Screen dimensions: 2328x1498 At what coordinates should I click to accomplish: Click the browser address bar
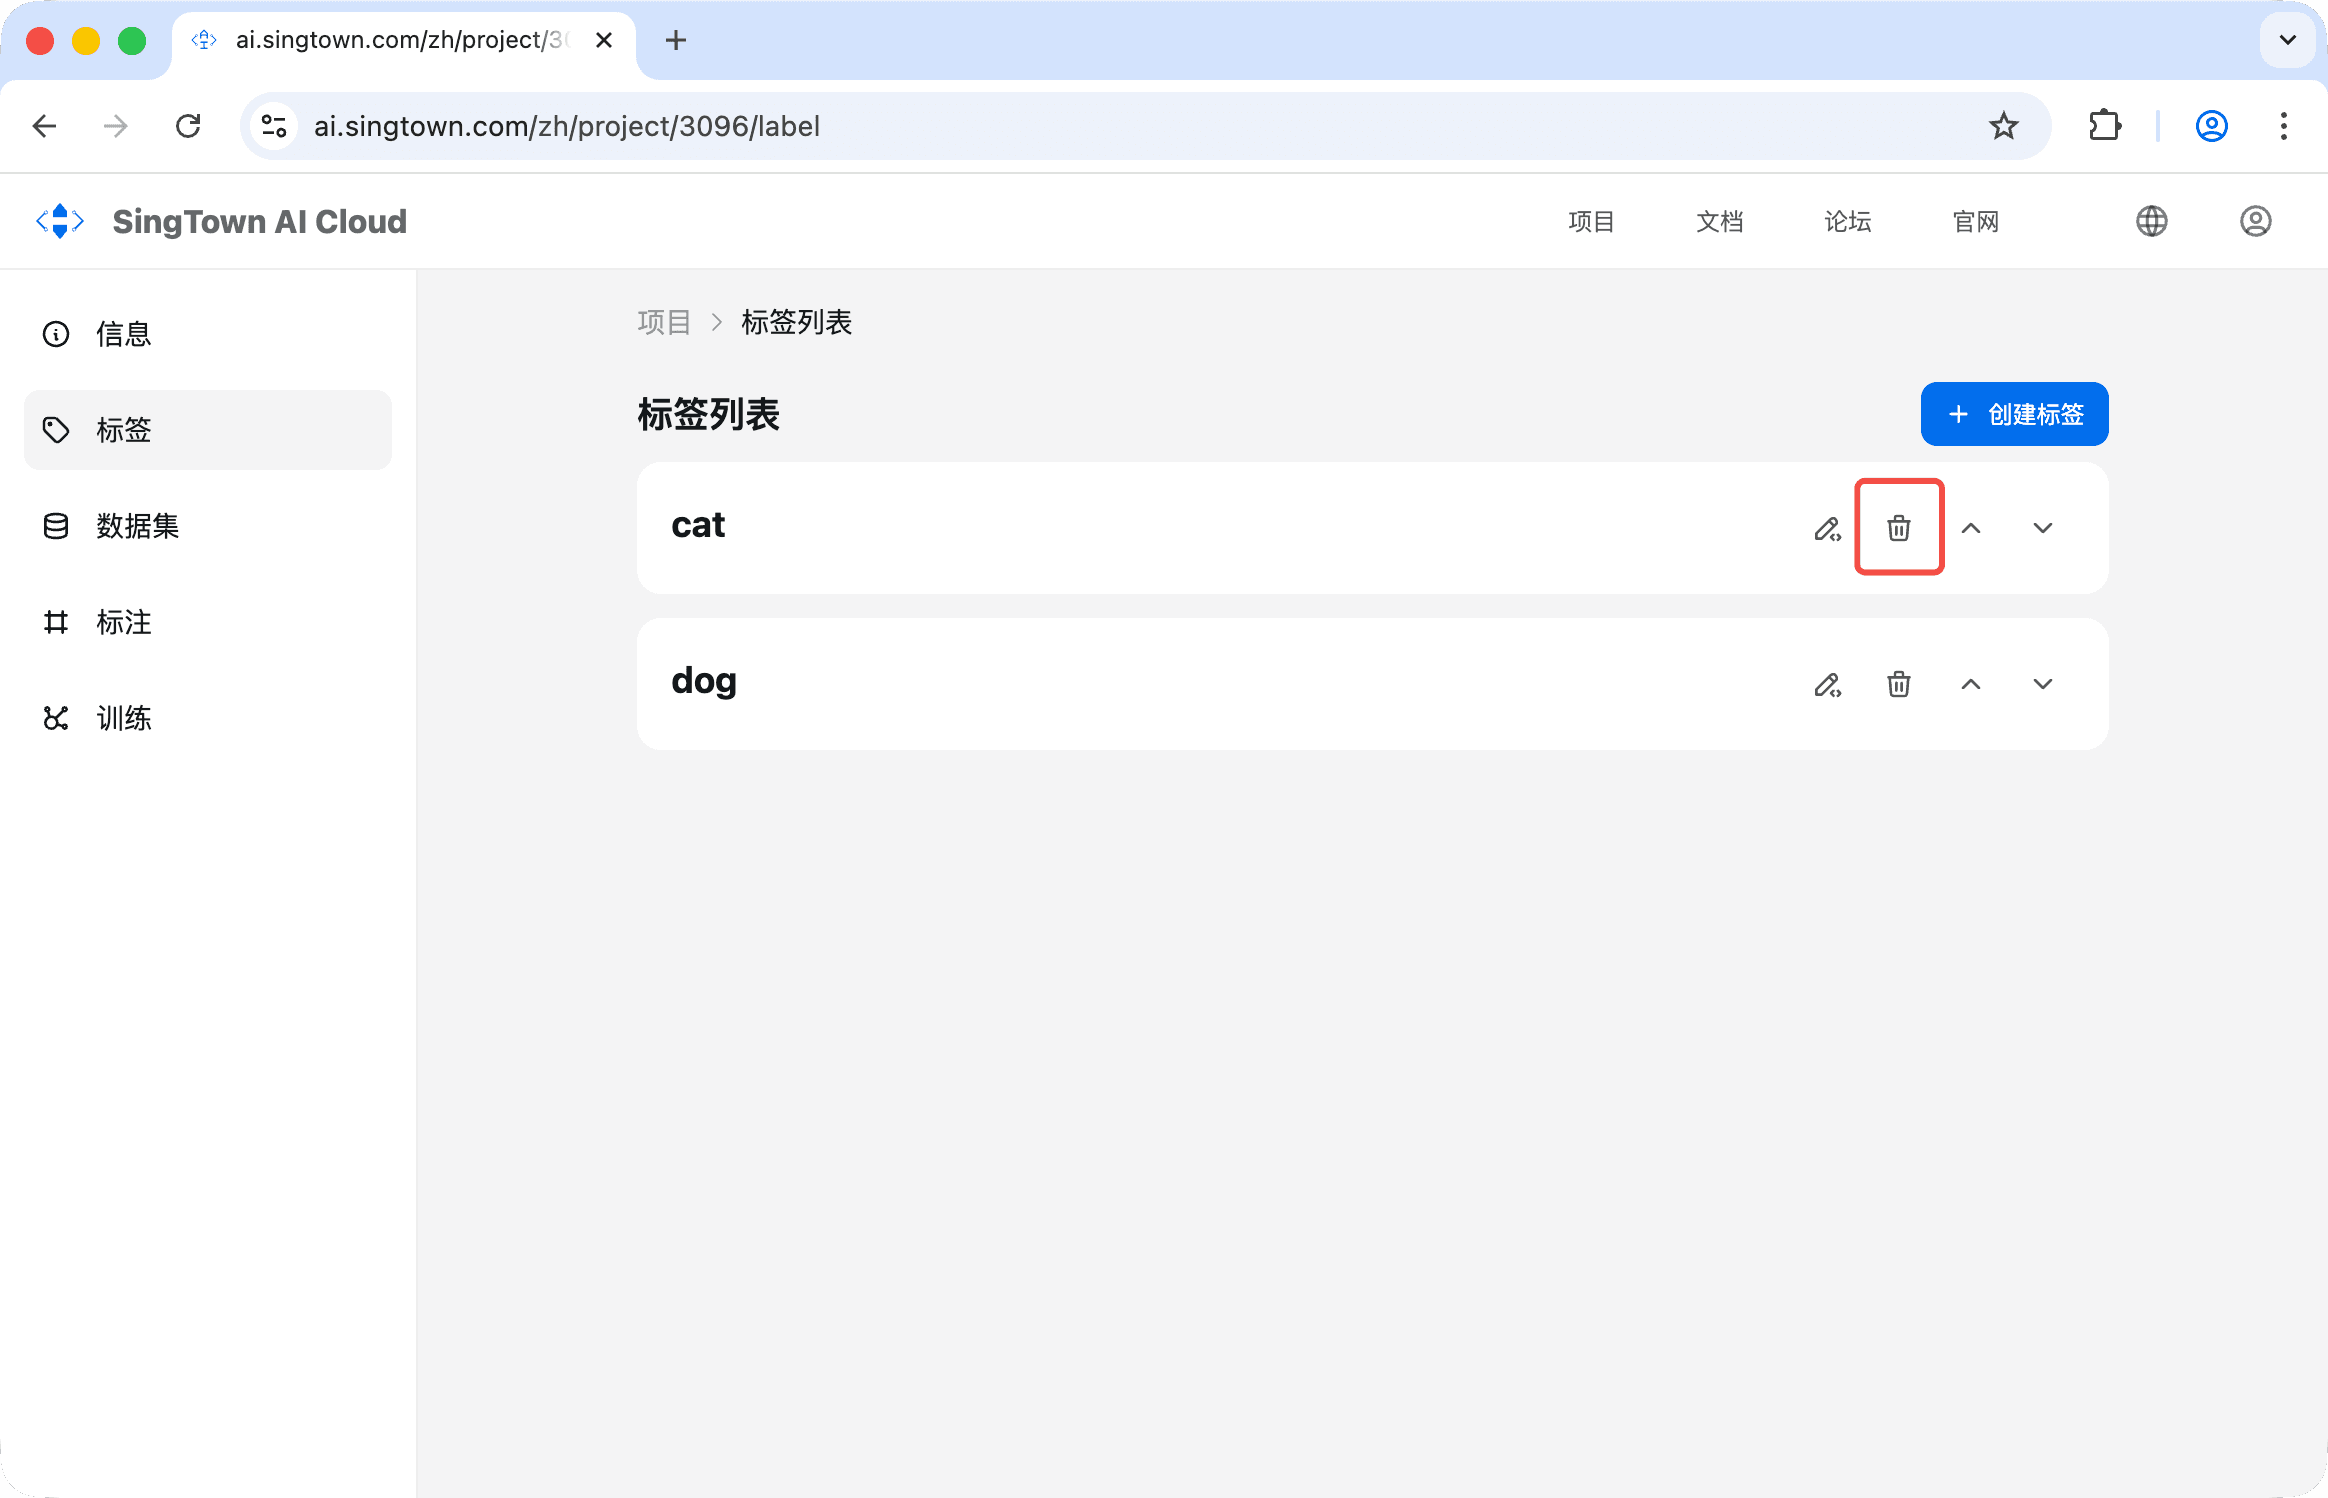pyautogui.click(x=1100, y=126)
